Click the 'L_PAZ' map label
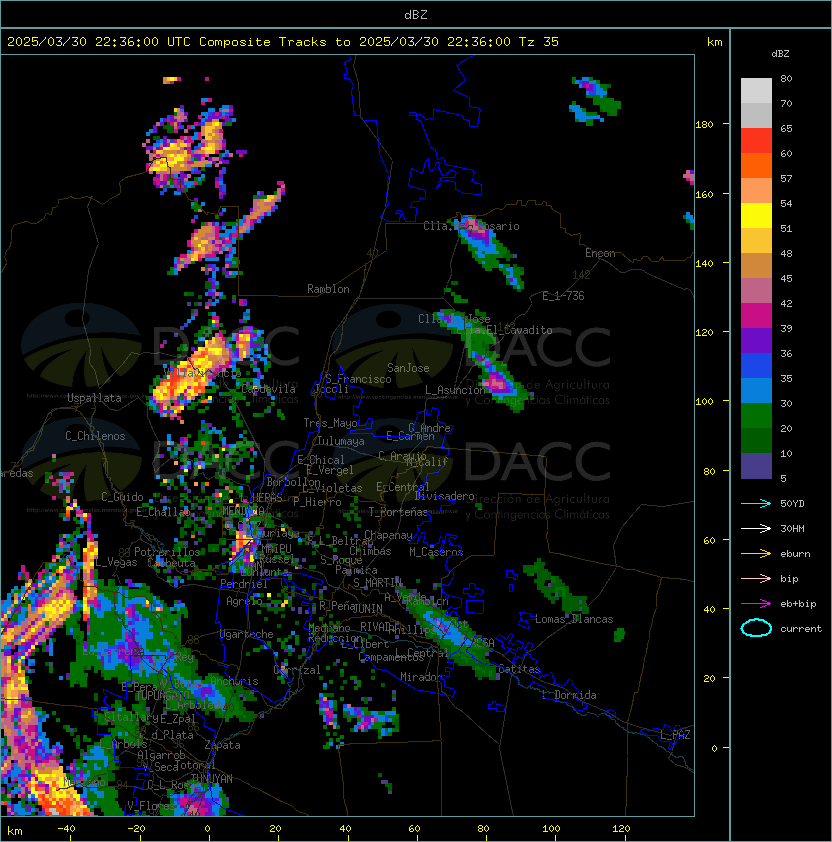Screen dimensions: 832x842 coord(675,735)
